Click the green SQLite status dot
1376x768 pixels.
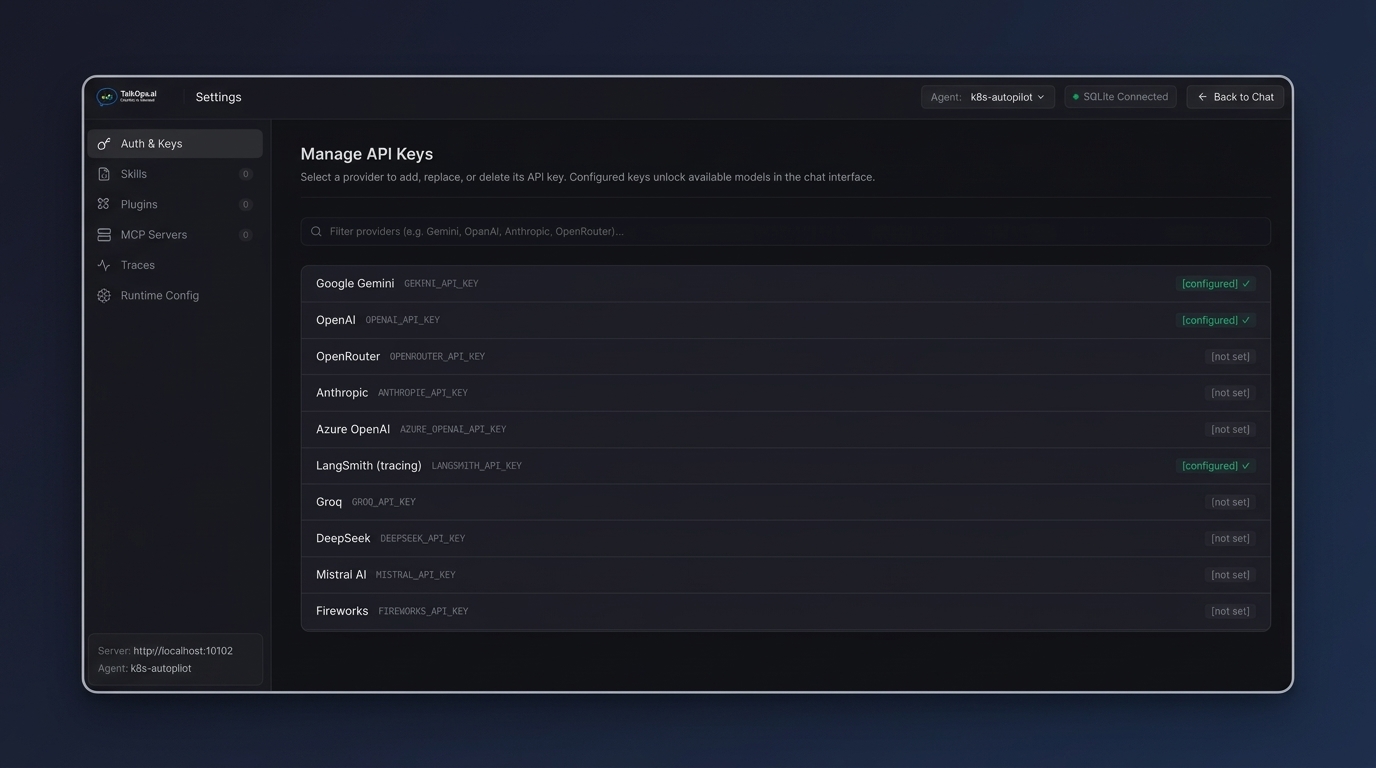click(1076, 97)
